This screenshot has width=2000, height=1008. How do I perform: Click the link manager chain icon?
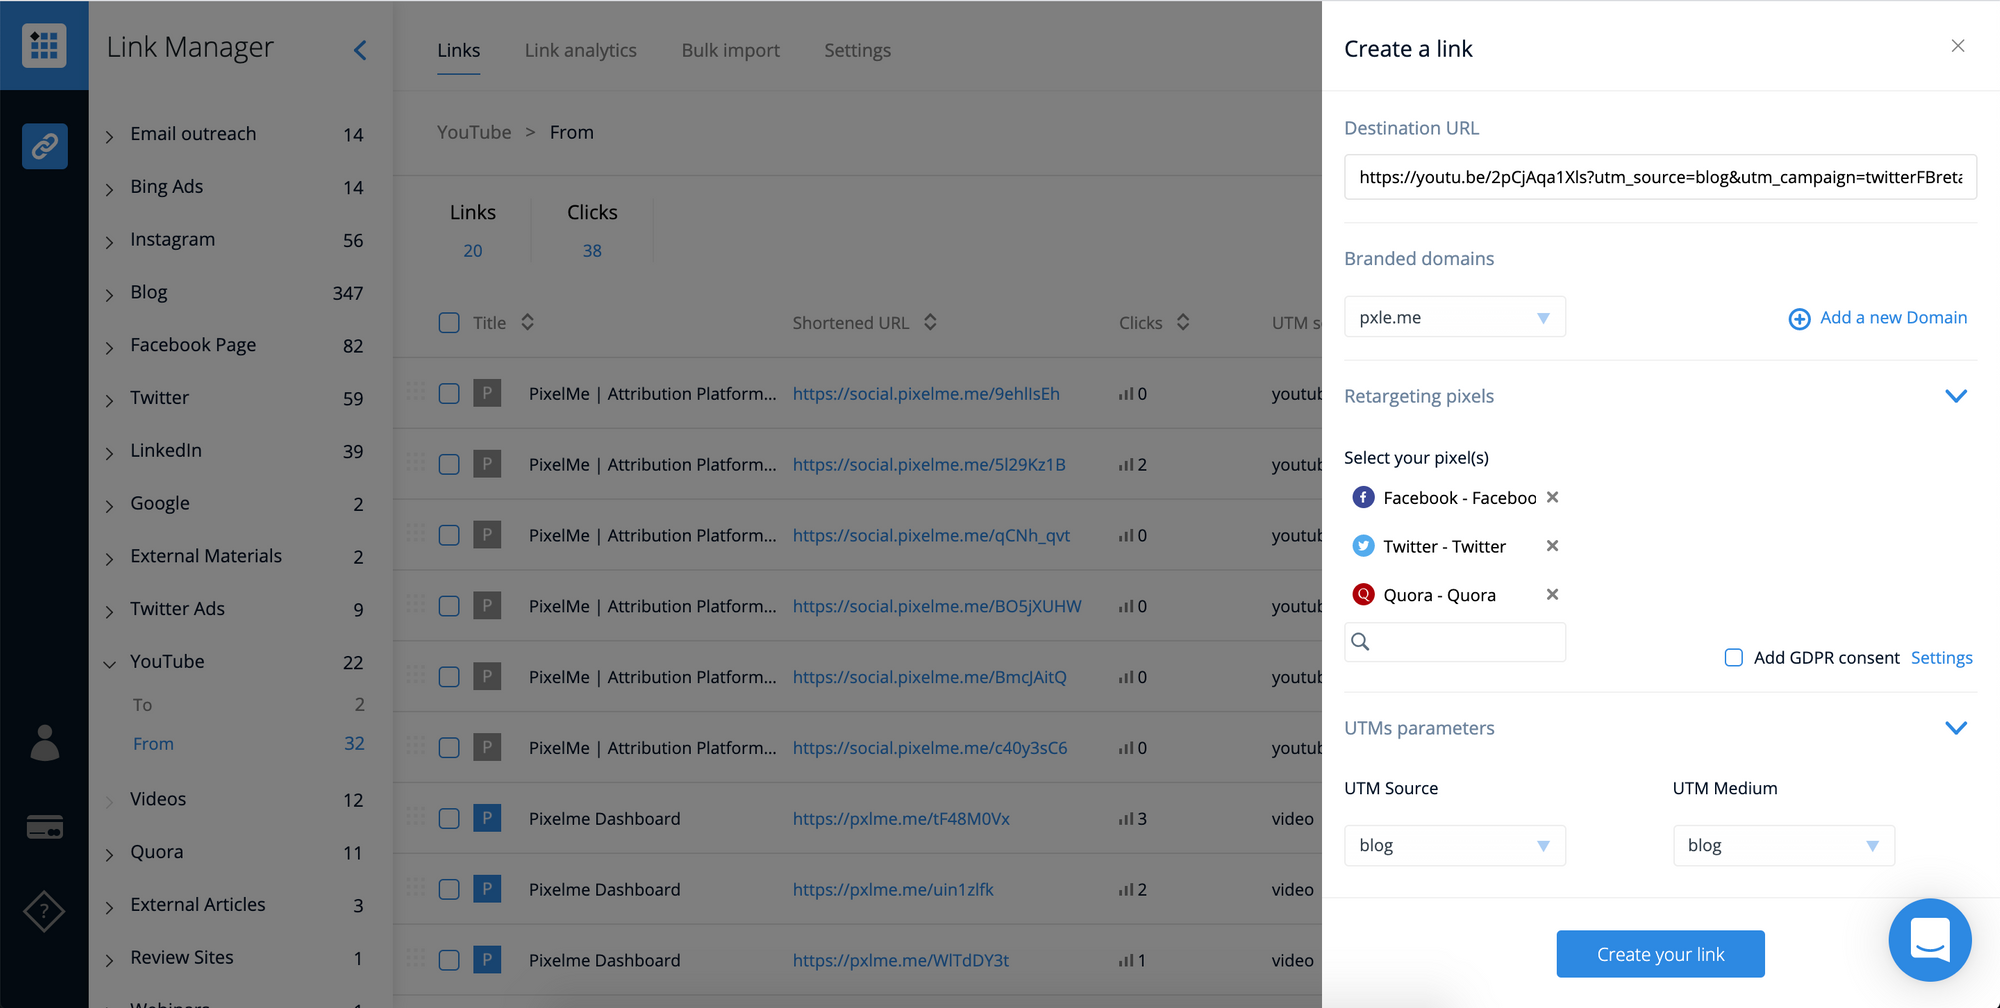click(45, 147)
